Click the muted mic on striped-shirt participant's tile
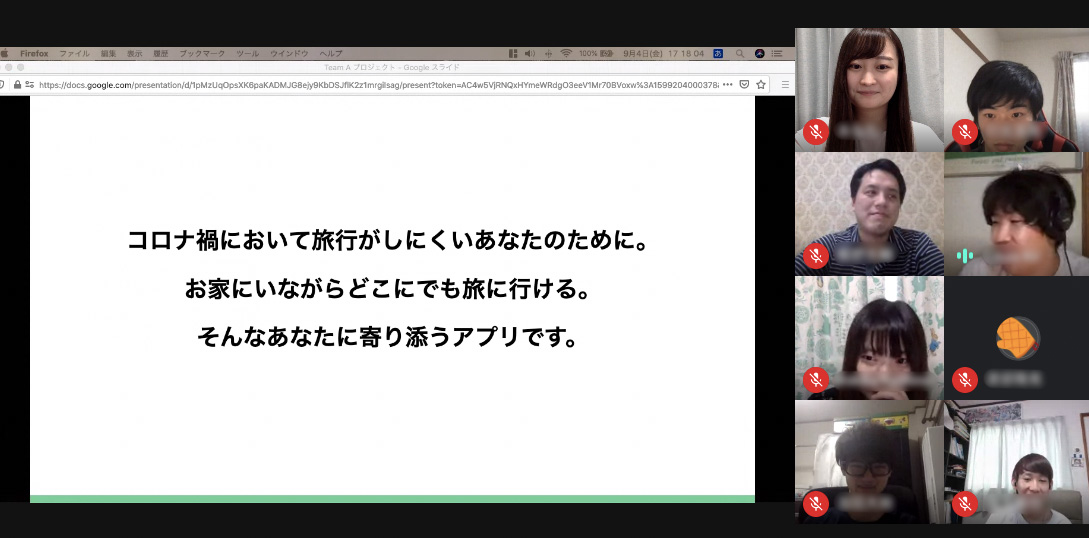The height and width of the screenshot is (538, 1089). pos(816,255)
